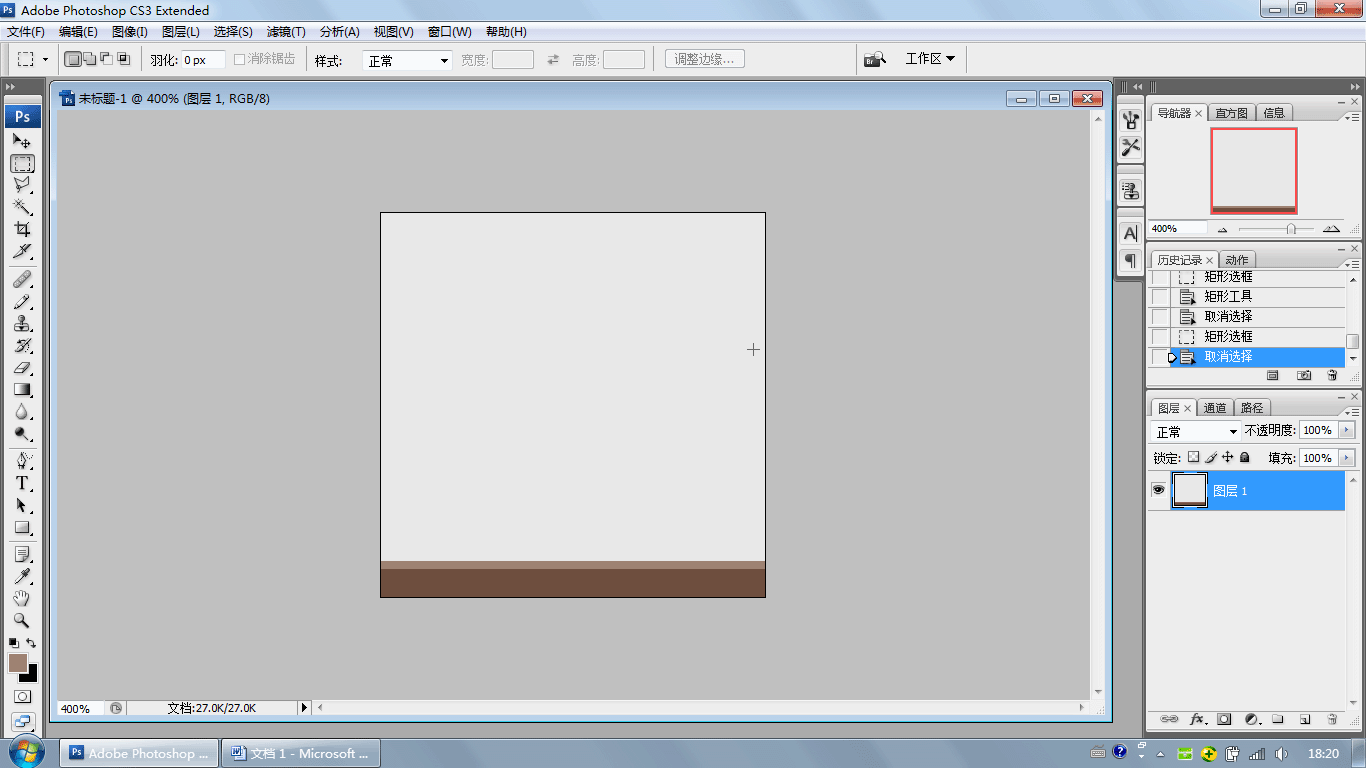
Task: Select the Pen tool
Action: 22,461
